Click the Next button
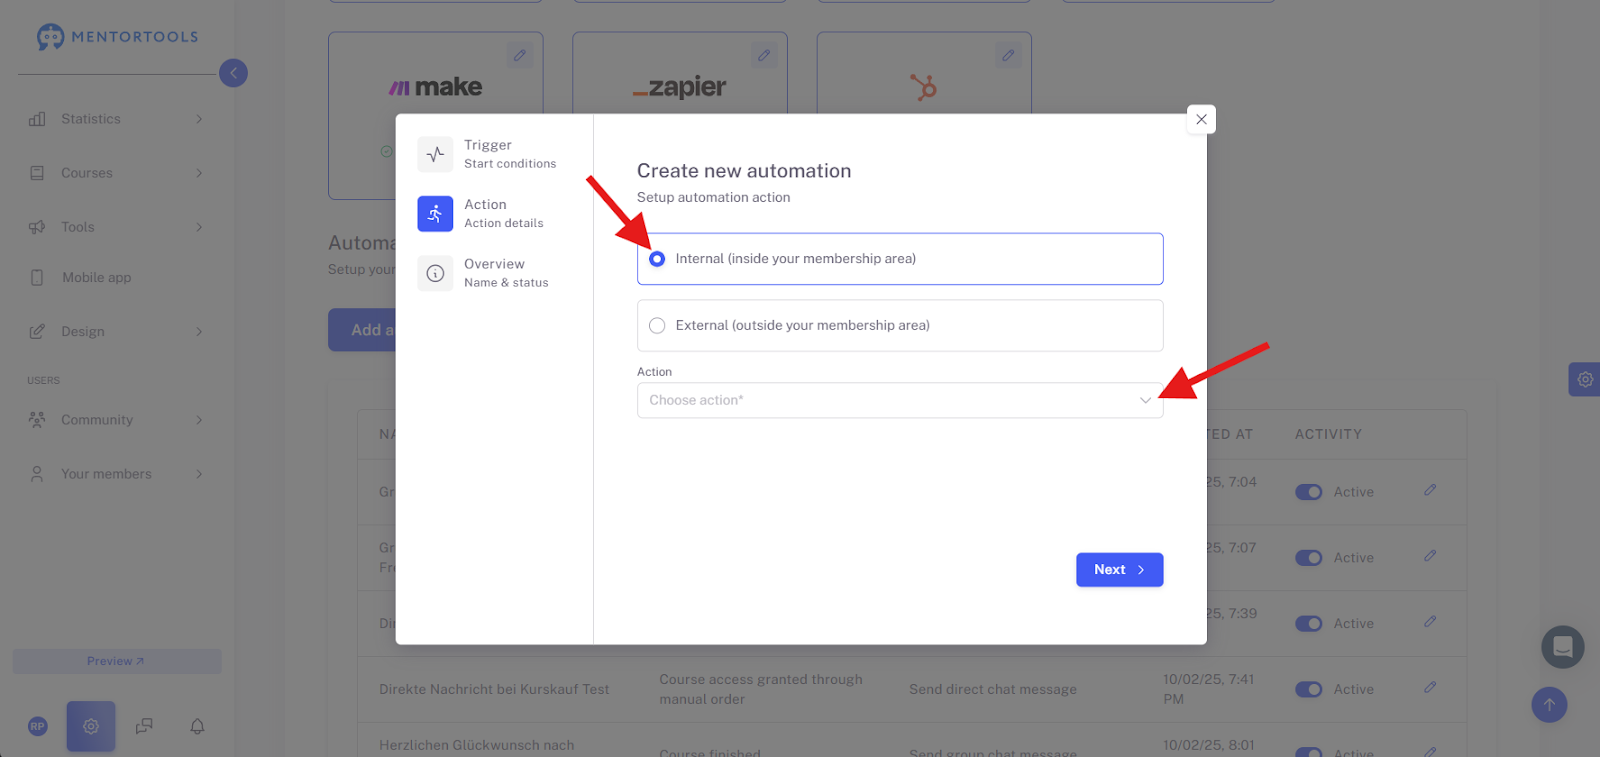 [1119, 570]
